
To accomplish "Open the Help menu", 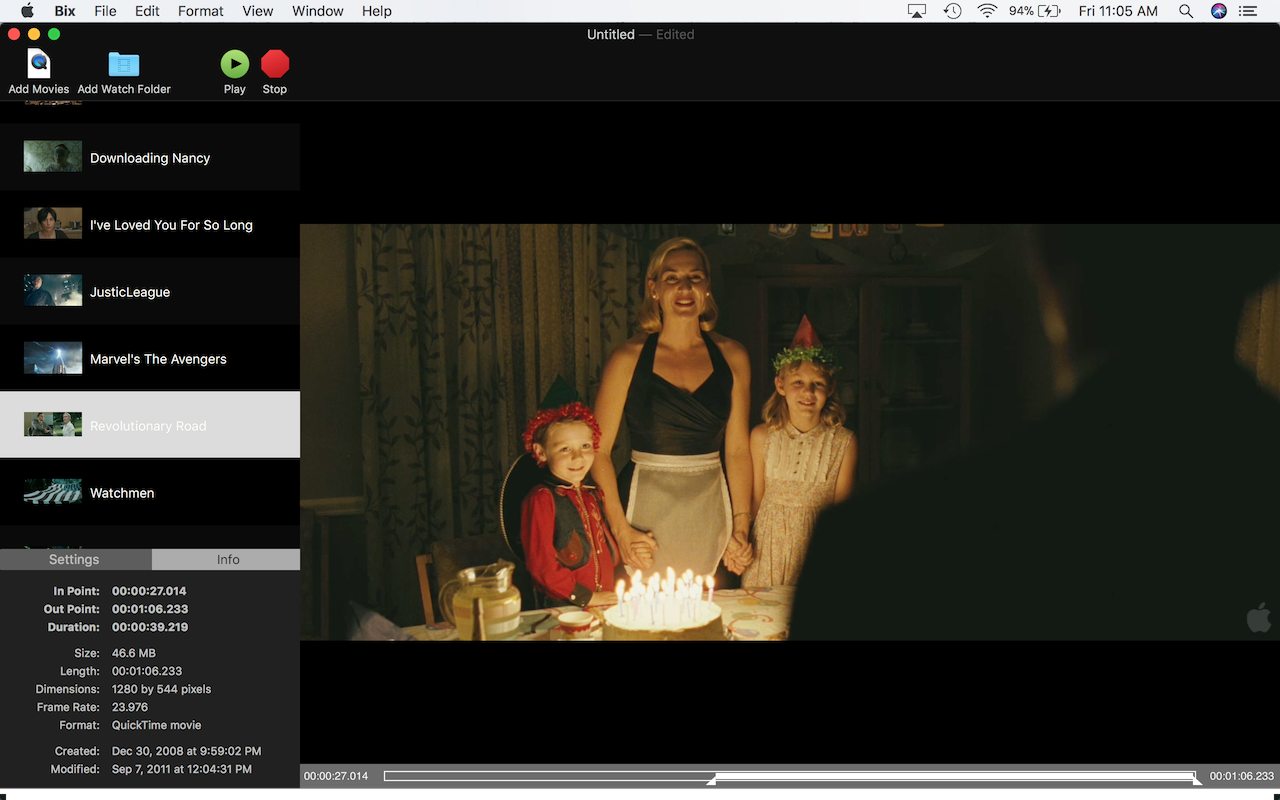I will pos(377,11).
